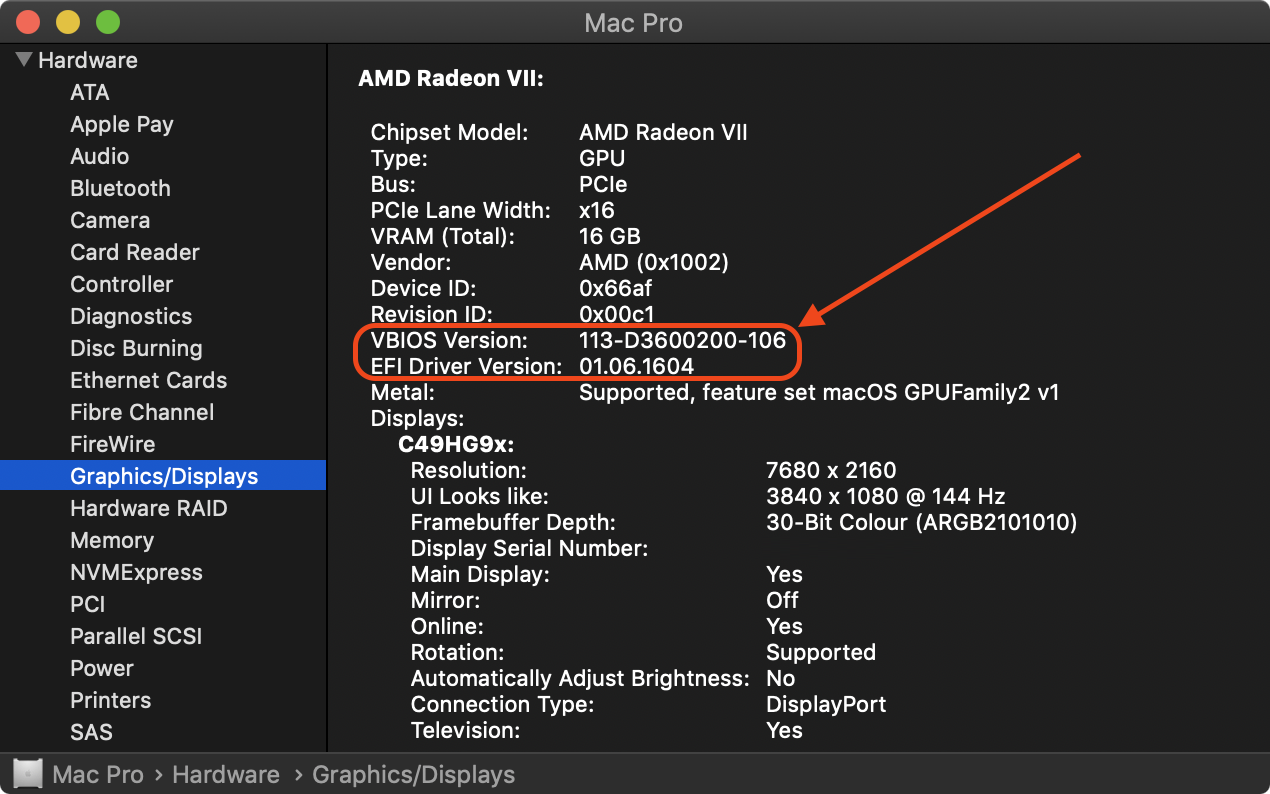The width and height of the screenshot is (1270, 794).
Task: Click the Metal supported feature set text
Action: point(819,392)
